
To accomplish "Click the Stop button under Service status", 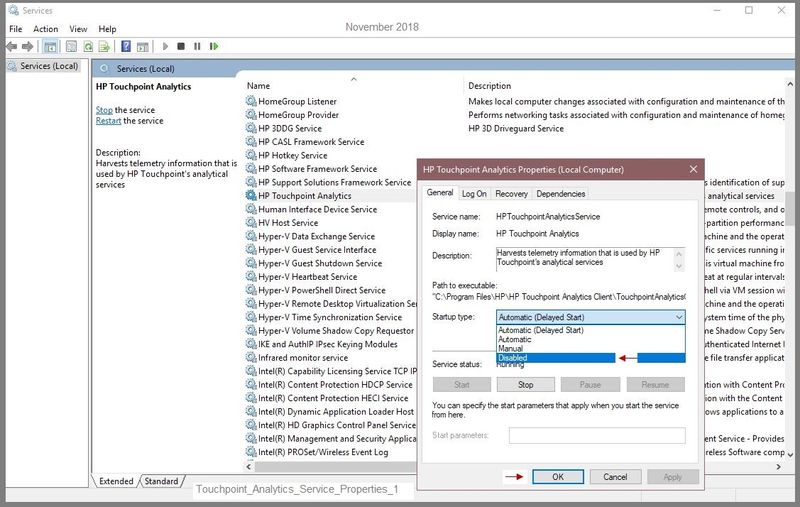I will pyautogui.click(x=526, y=385).
